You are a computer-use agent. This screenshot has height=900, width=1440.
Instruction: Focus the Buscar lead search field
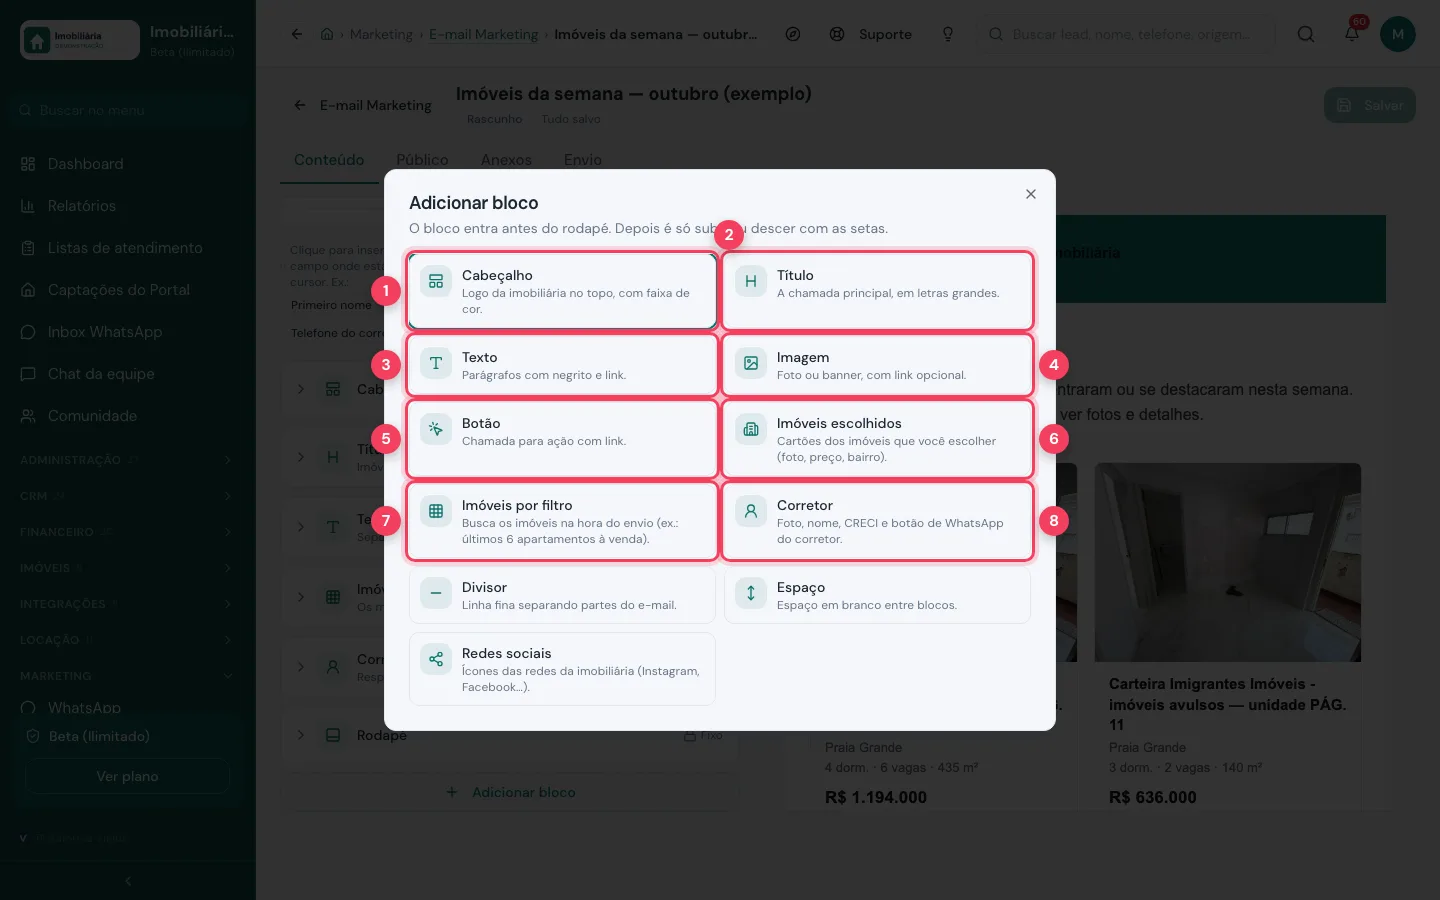(x=1126, y=34)
